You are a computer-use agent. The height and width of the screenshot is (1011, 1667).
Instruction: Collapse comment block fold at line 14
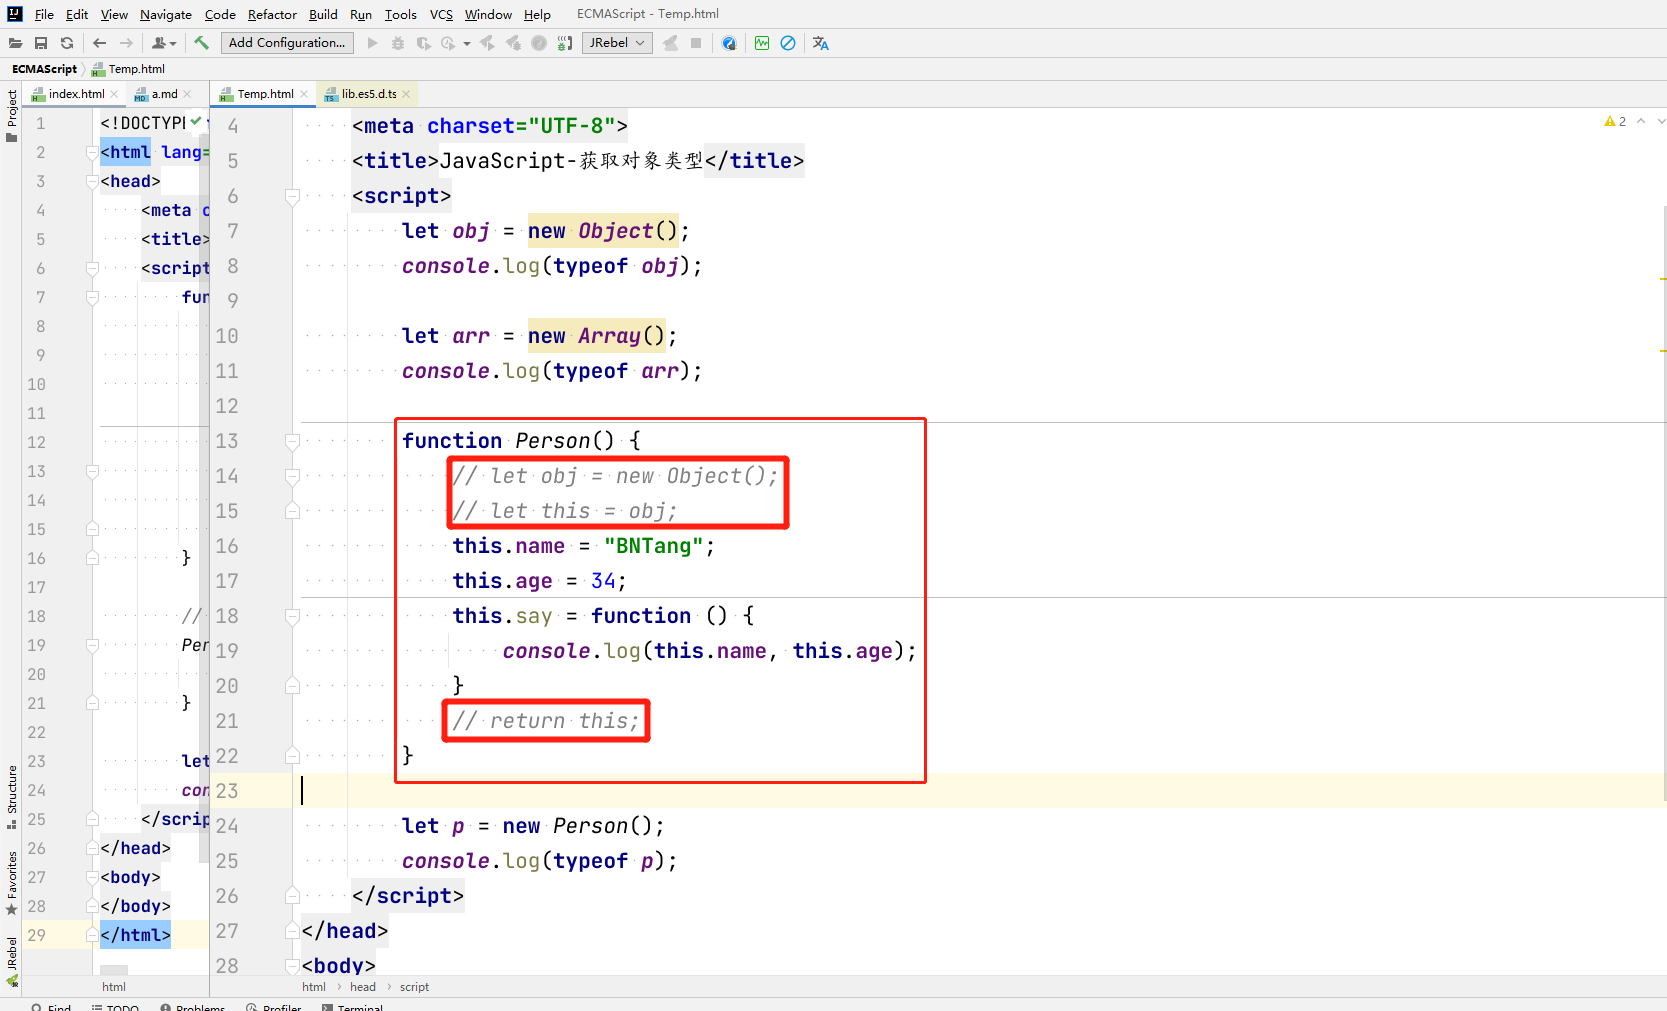292,476
